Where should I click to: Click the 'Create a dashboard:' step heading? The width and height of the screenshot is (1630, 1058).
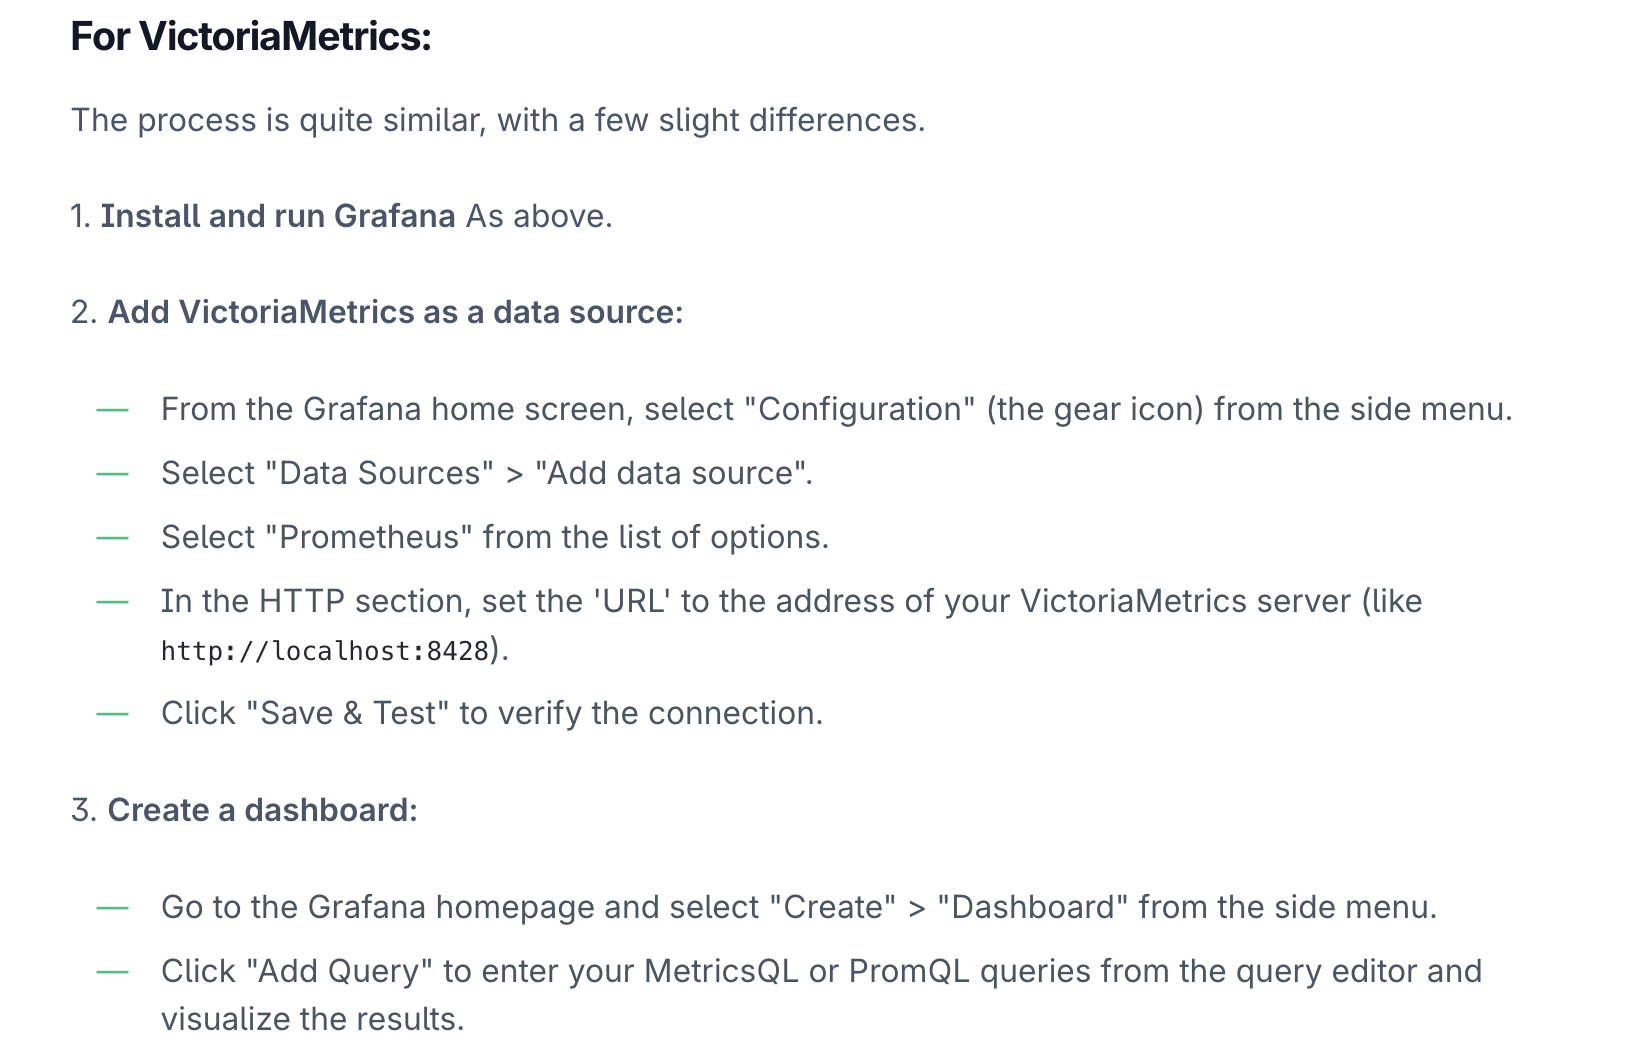pos(262,810)
